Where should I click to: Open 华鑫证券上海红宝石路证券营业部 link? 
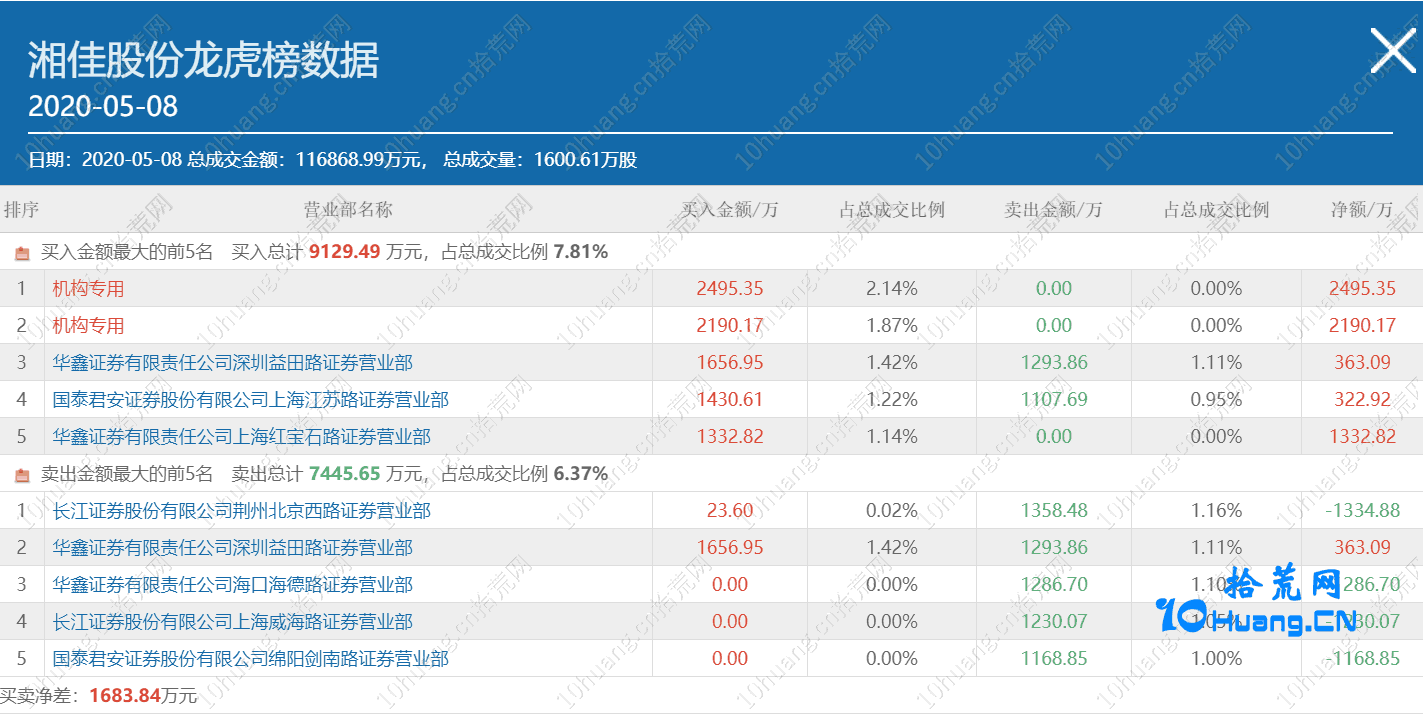point(241,437)
